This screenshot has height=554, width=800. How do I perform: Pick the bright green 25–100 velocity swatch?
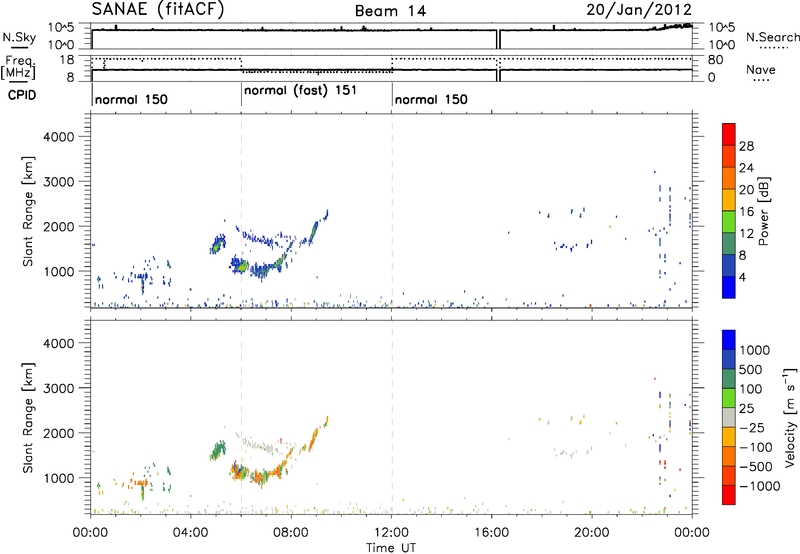point(729,398)
